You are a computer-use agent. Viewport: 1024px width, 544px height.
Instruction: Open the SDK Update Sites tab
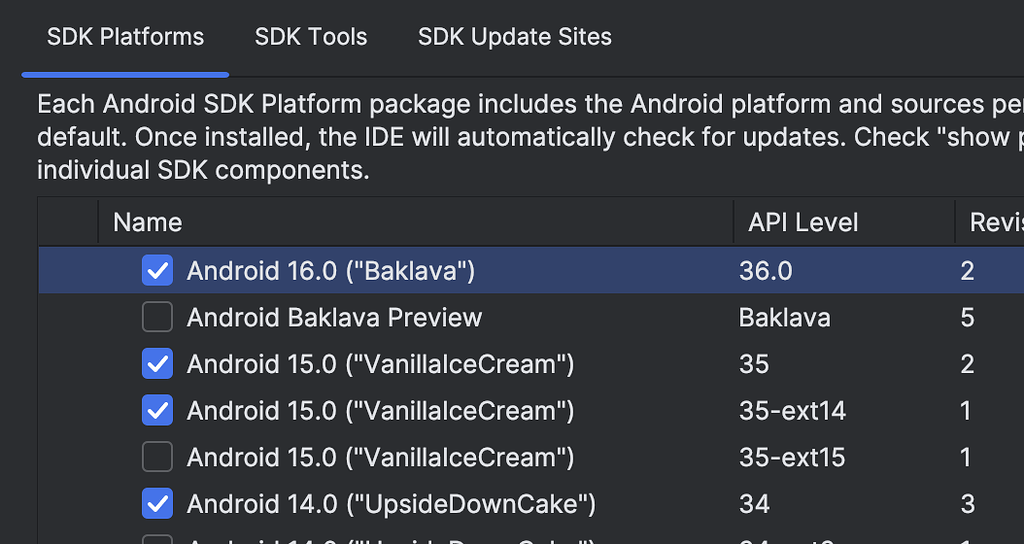coord(514,37)
